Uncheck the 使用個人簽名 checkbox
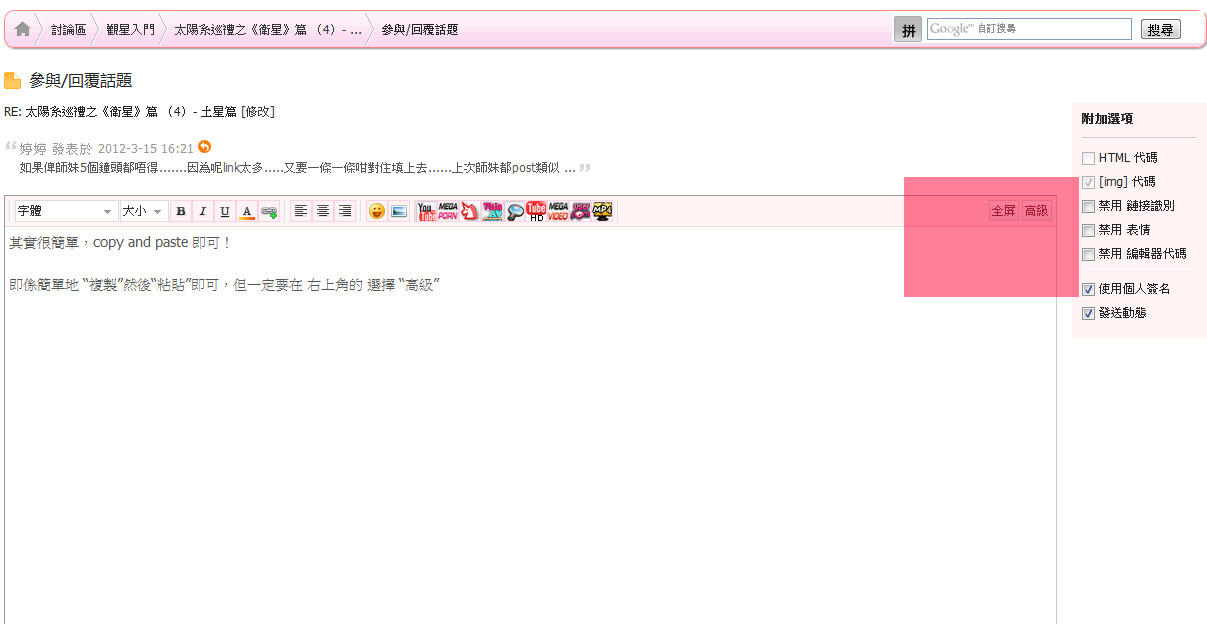The height and width of the screenshot is (624, 1207). click(x=1087, y=289)
